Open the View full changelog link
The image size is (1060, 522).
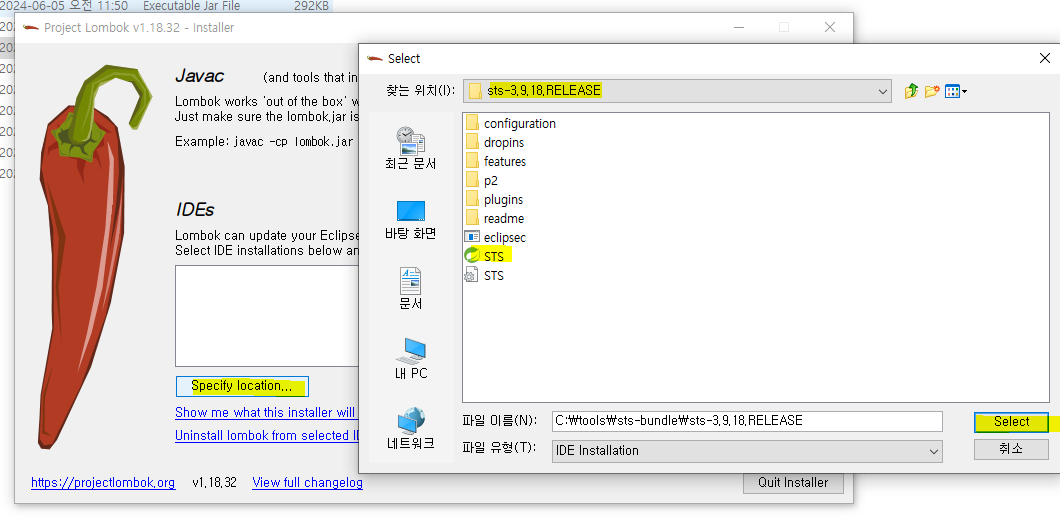[x=307, y=482]
